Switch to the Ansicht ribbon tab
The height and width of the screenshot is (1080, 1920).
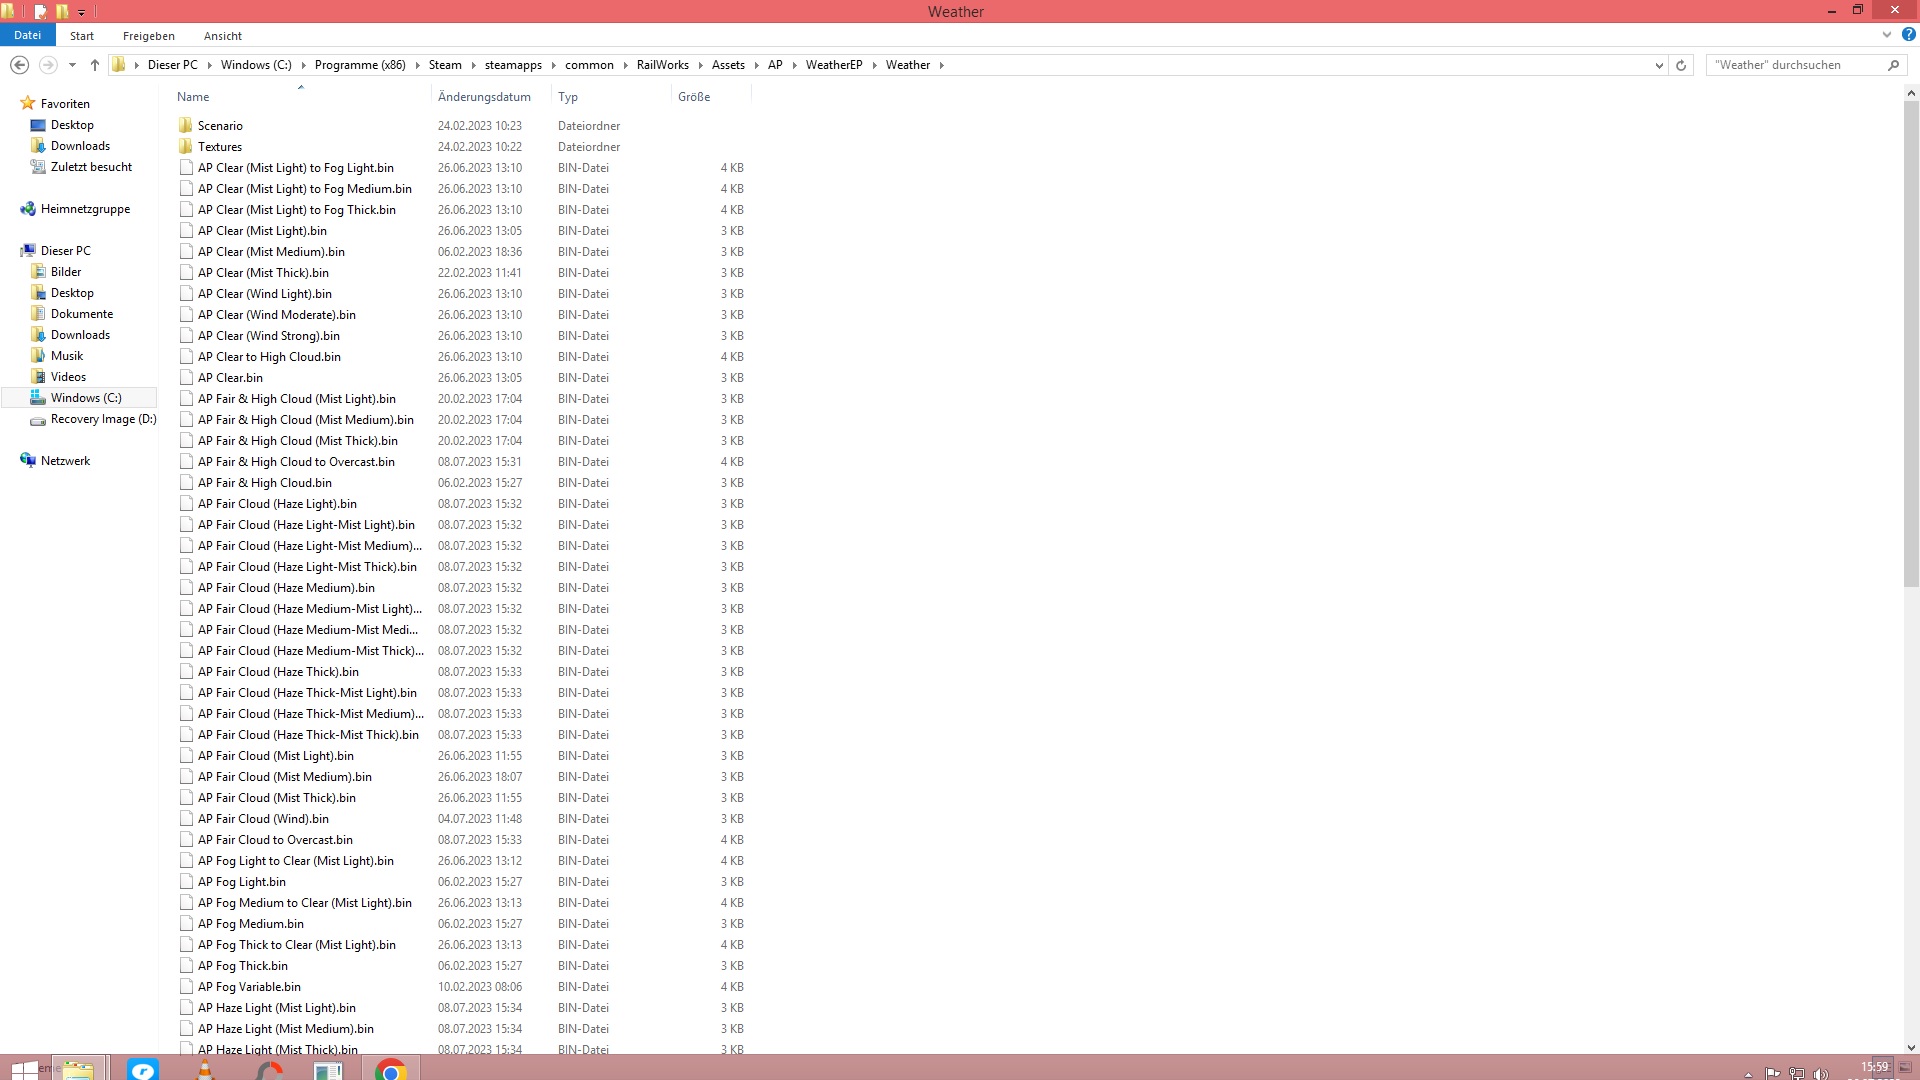[222, 36]
